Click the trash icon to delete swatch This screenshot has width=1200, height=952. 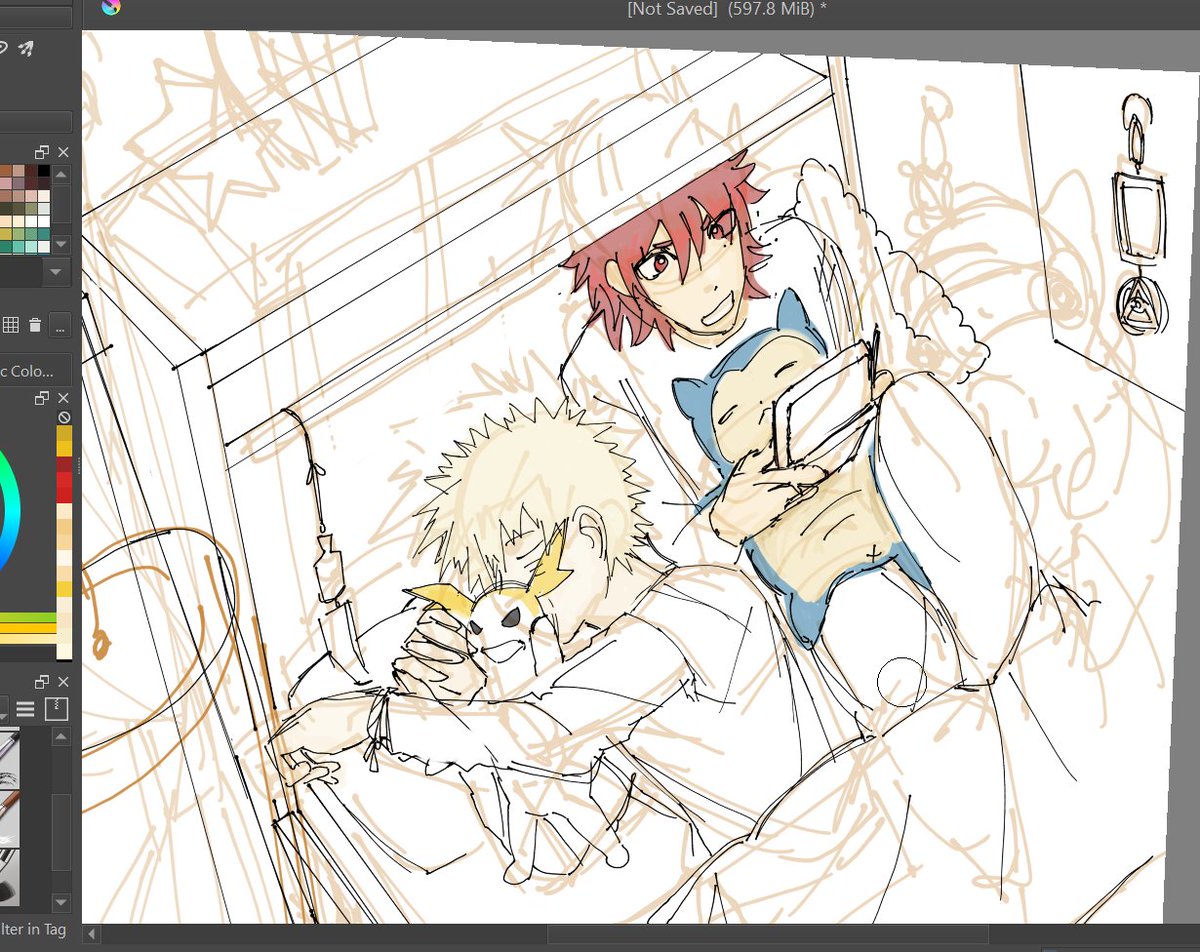35,324
